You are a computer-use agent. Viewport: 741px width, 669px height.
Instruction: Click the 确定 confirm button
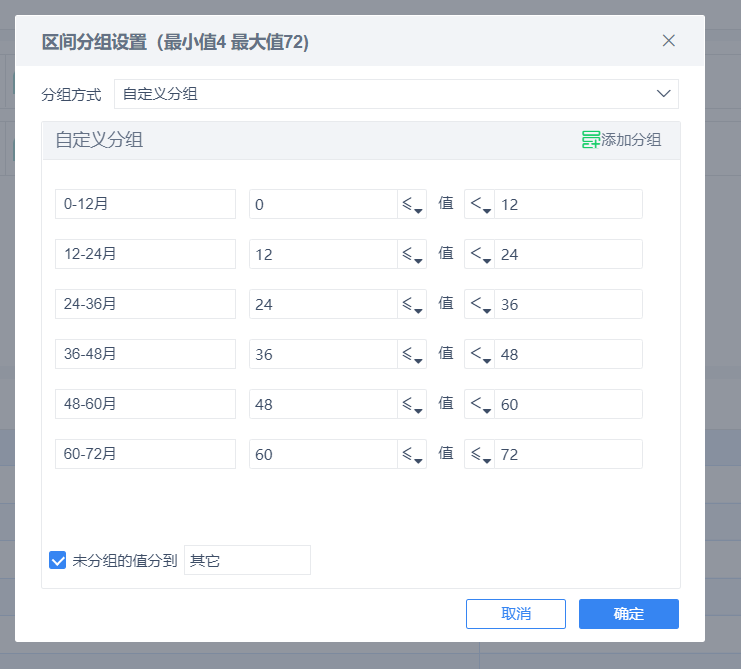pos(629,614)
